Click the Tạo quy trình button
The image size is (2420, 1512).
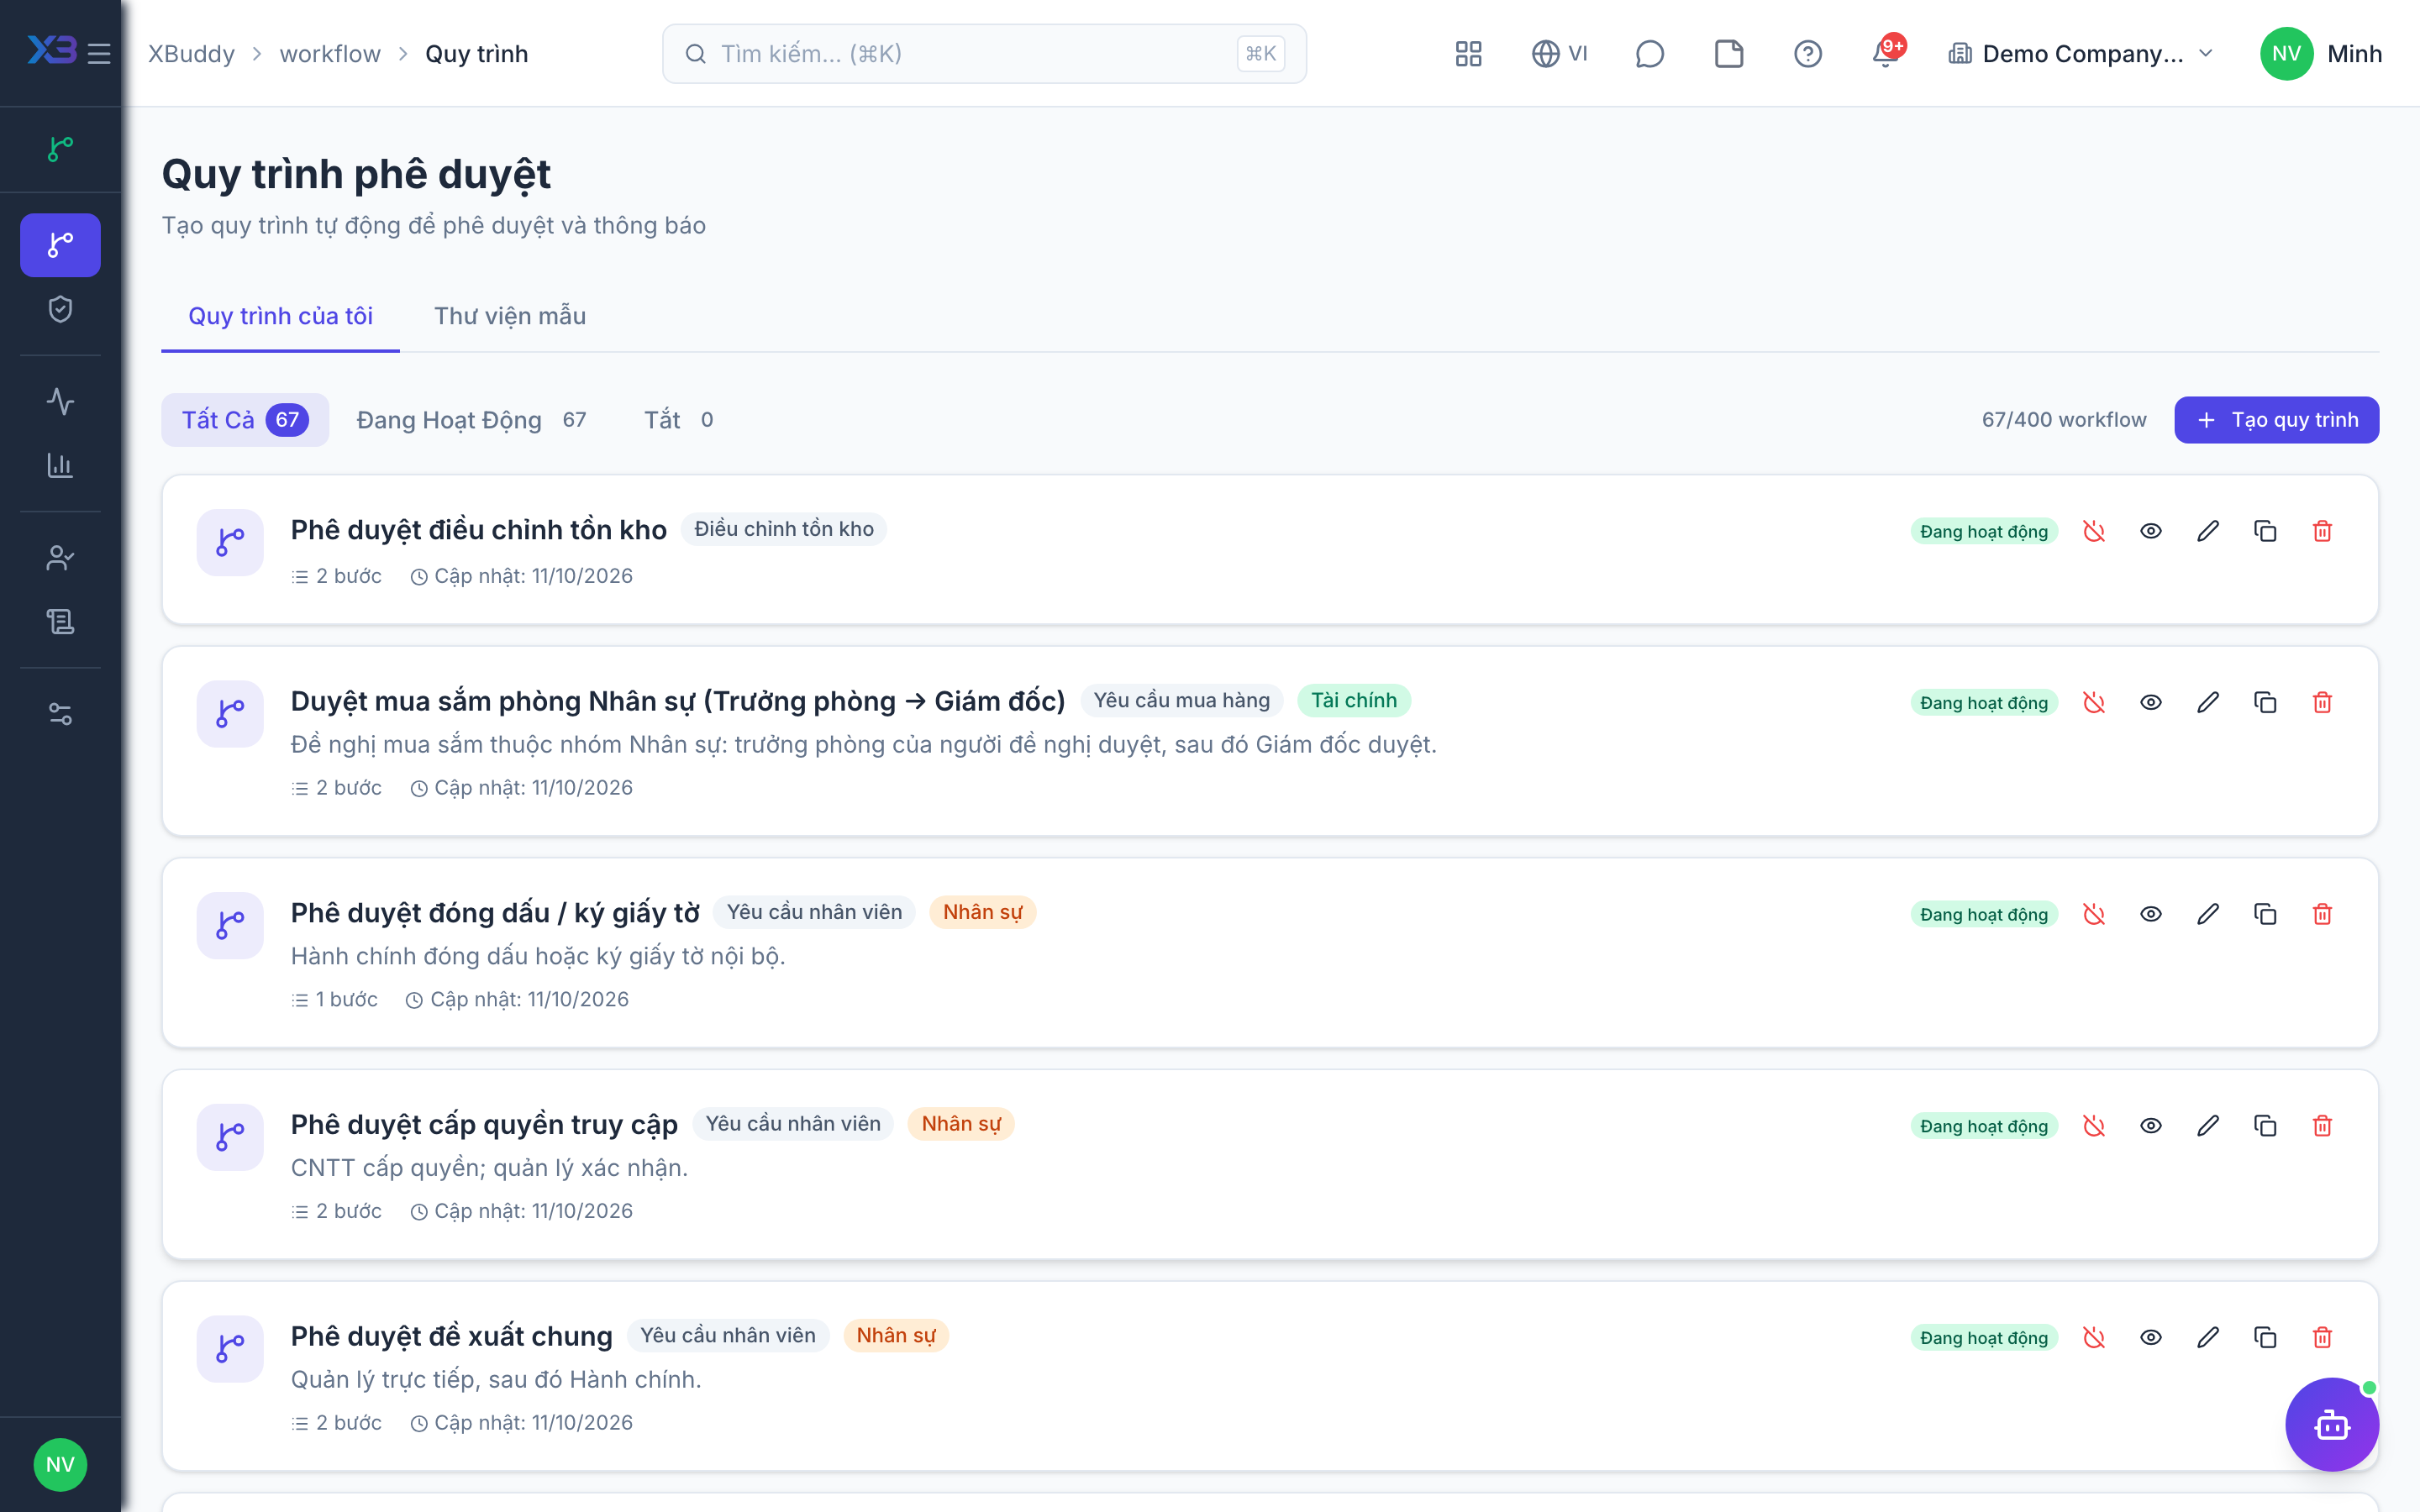[x=2277, y=420]
